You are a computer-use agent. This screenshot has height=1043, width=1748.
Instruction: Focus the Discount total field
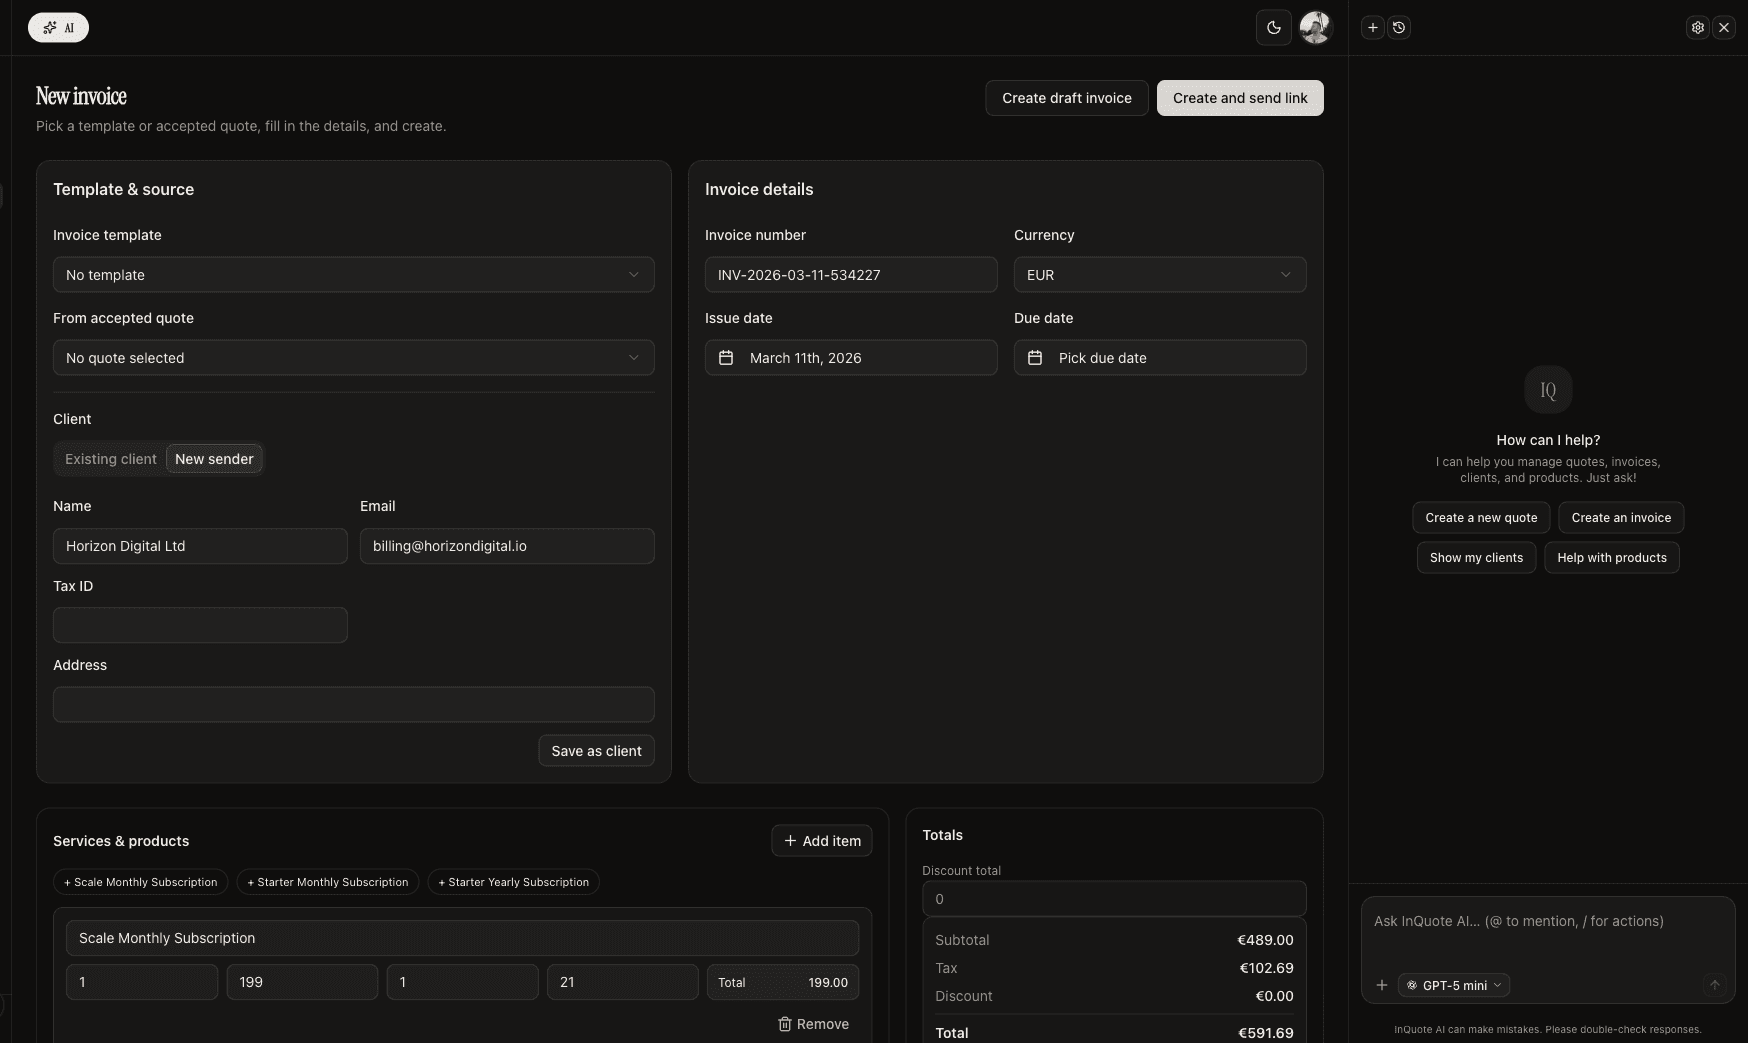point(1114,899)
